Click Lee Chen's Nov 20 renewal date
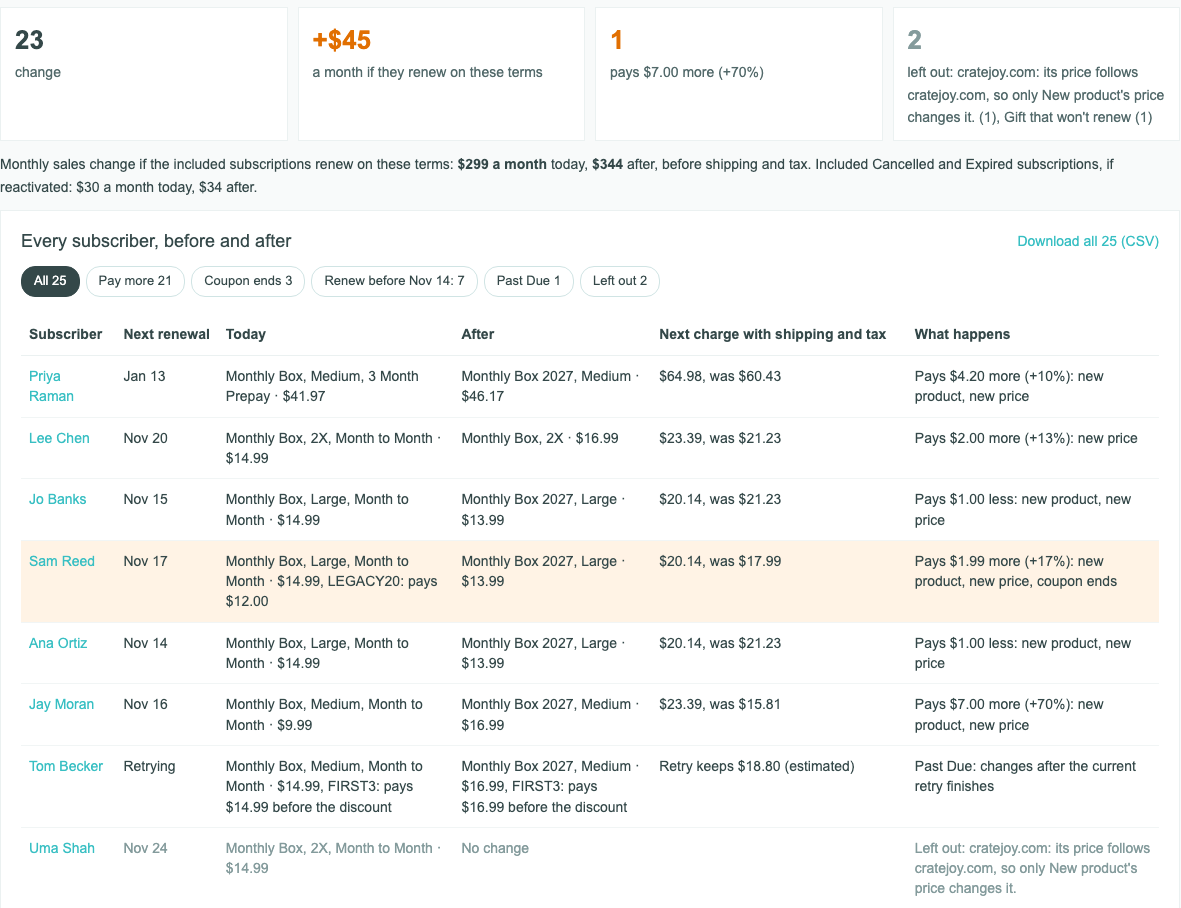The width and height of the screenshot is (1181, 908). (x=145, y=438)
